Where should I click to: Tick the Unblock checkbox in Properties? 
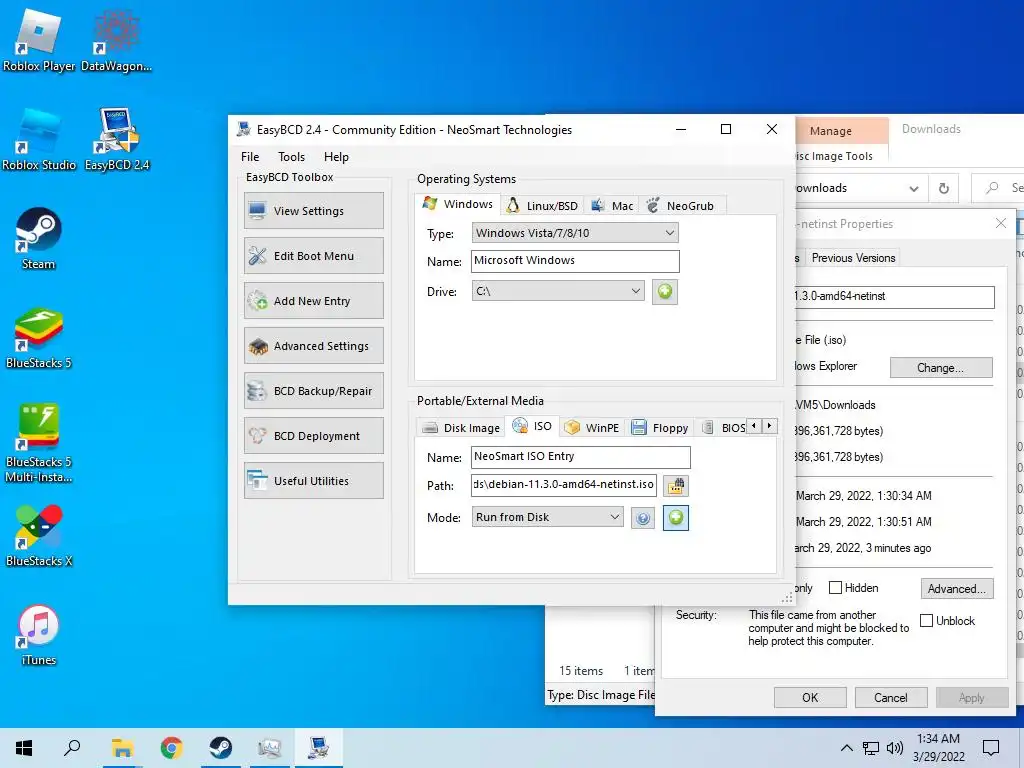coord(926,620)
